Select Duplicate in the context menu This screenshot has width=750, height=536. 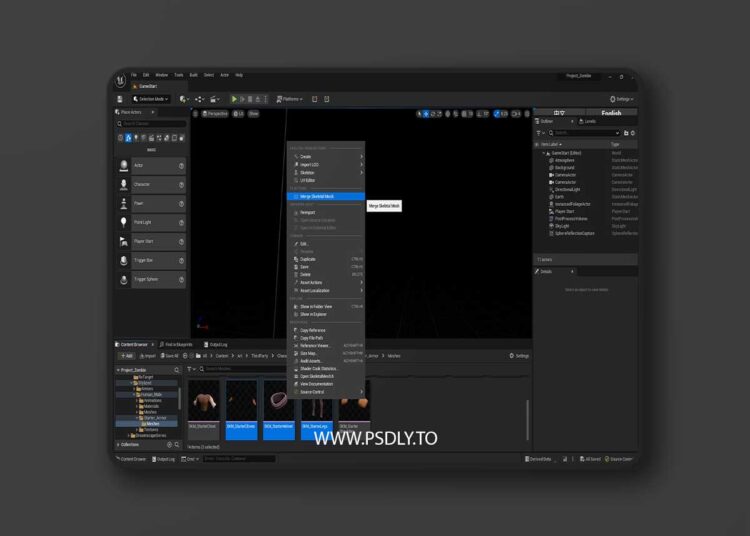(308, 259)
